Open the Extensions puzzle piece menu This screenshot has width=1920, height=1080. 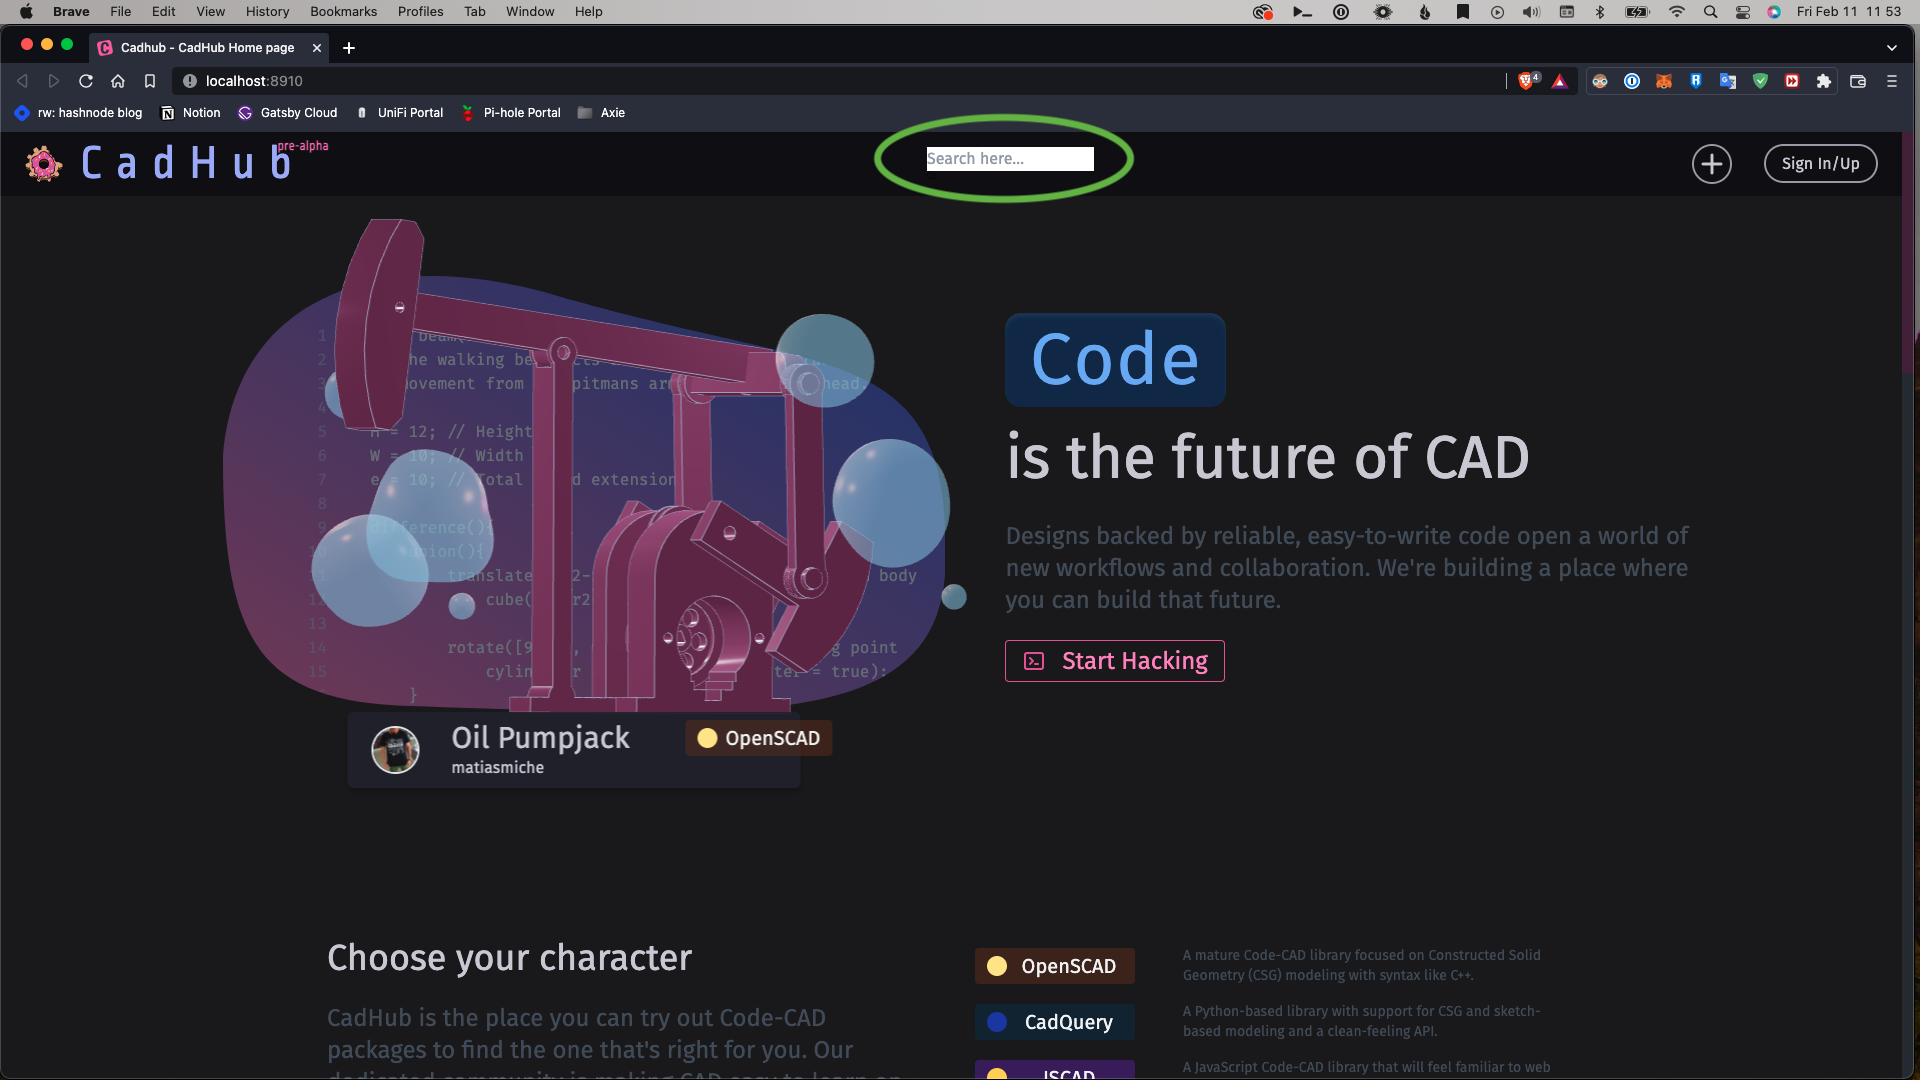click(x=1824, y=81)
